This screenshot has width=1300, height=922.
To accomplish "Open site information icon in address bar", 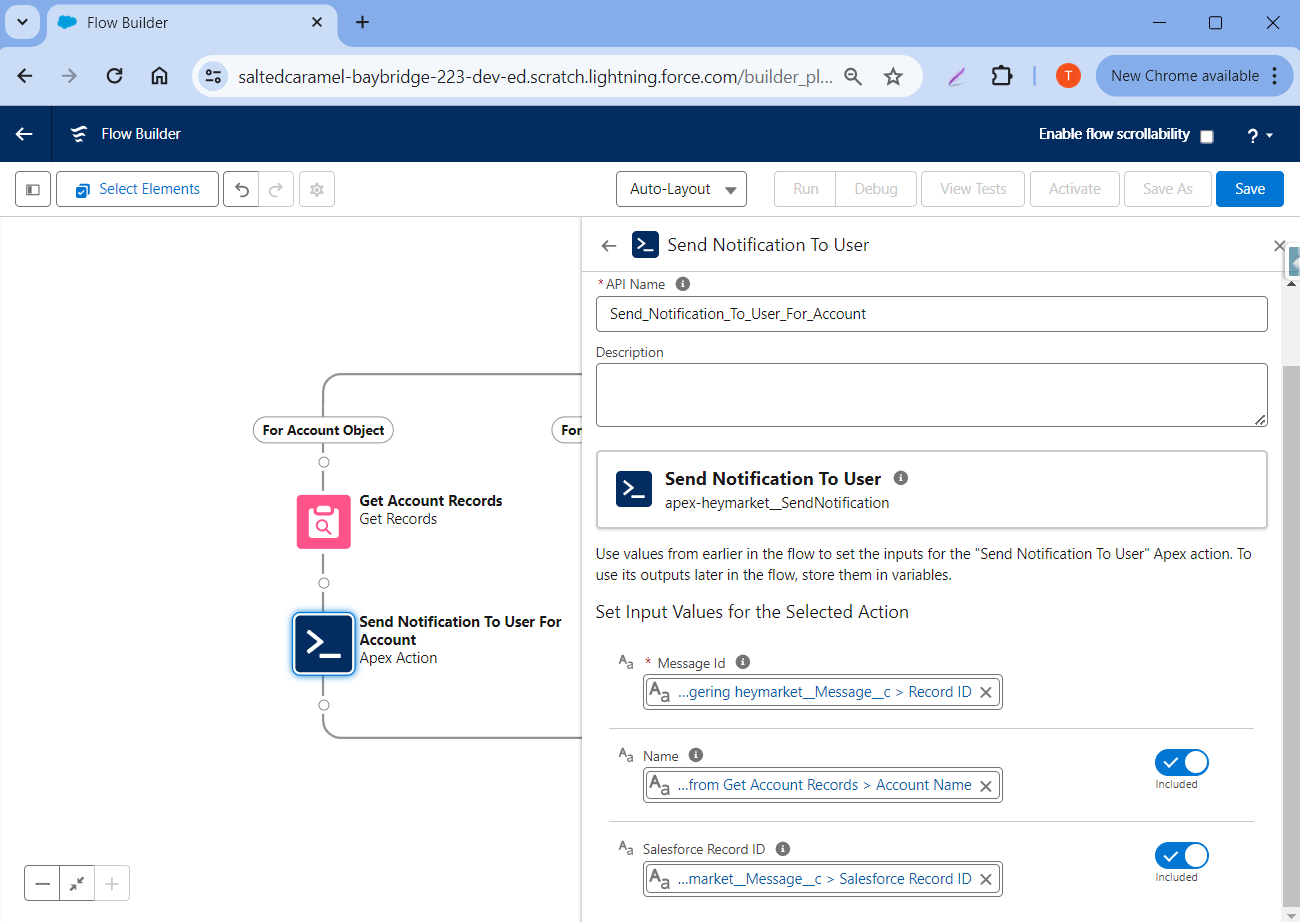I will [212, 76].
